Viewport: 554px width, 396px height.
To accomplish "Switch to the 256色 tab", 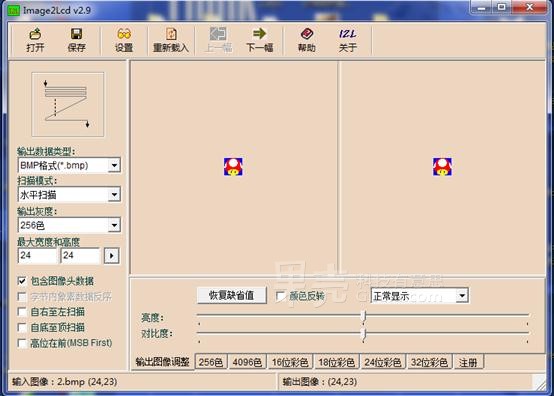I will click(x=211, y=362).
